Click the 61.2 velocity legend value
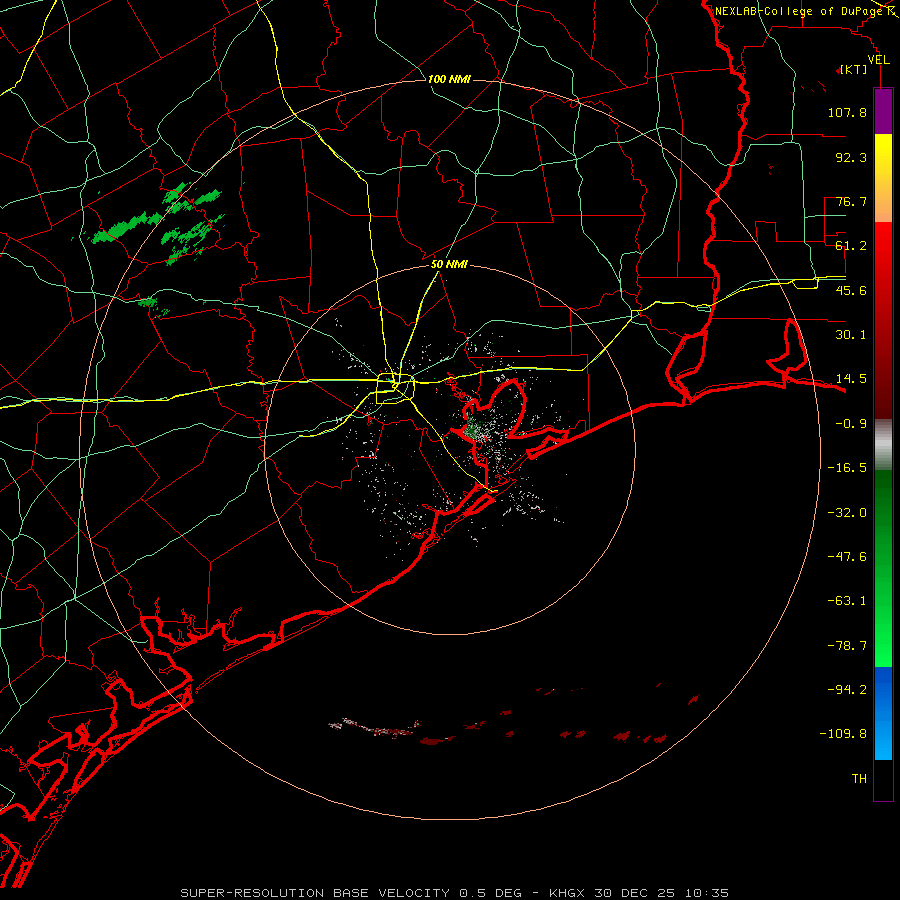 [851, 246]
